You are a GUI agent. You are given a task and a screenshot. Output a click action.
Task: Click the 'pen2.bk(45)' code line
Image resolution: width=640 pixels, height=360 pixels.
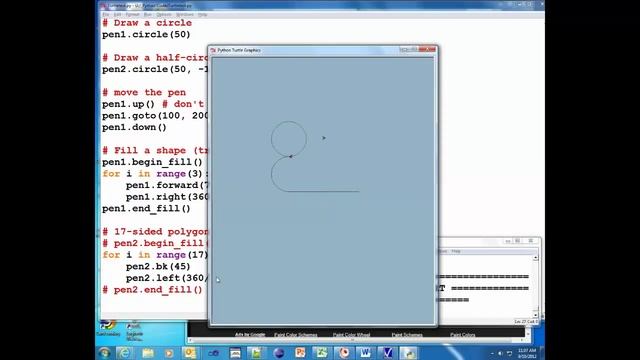158,267
